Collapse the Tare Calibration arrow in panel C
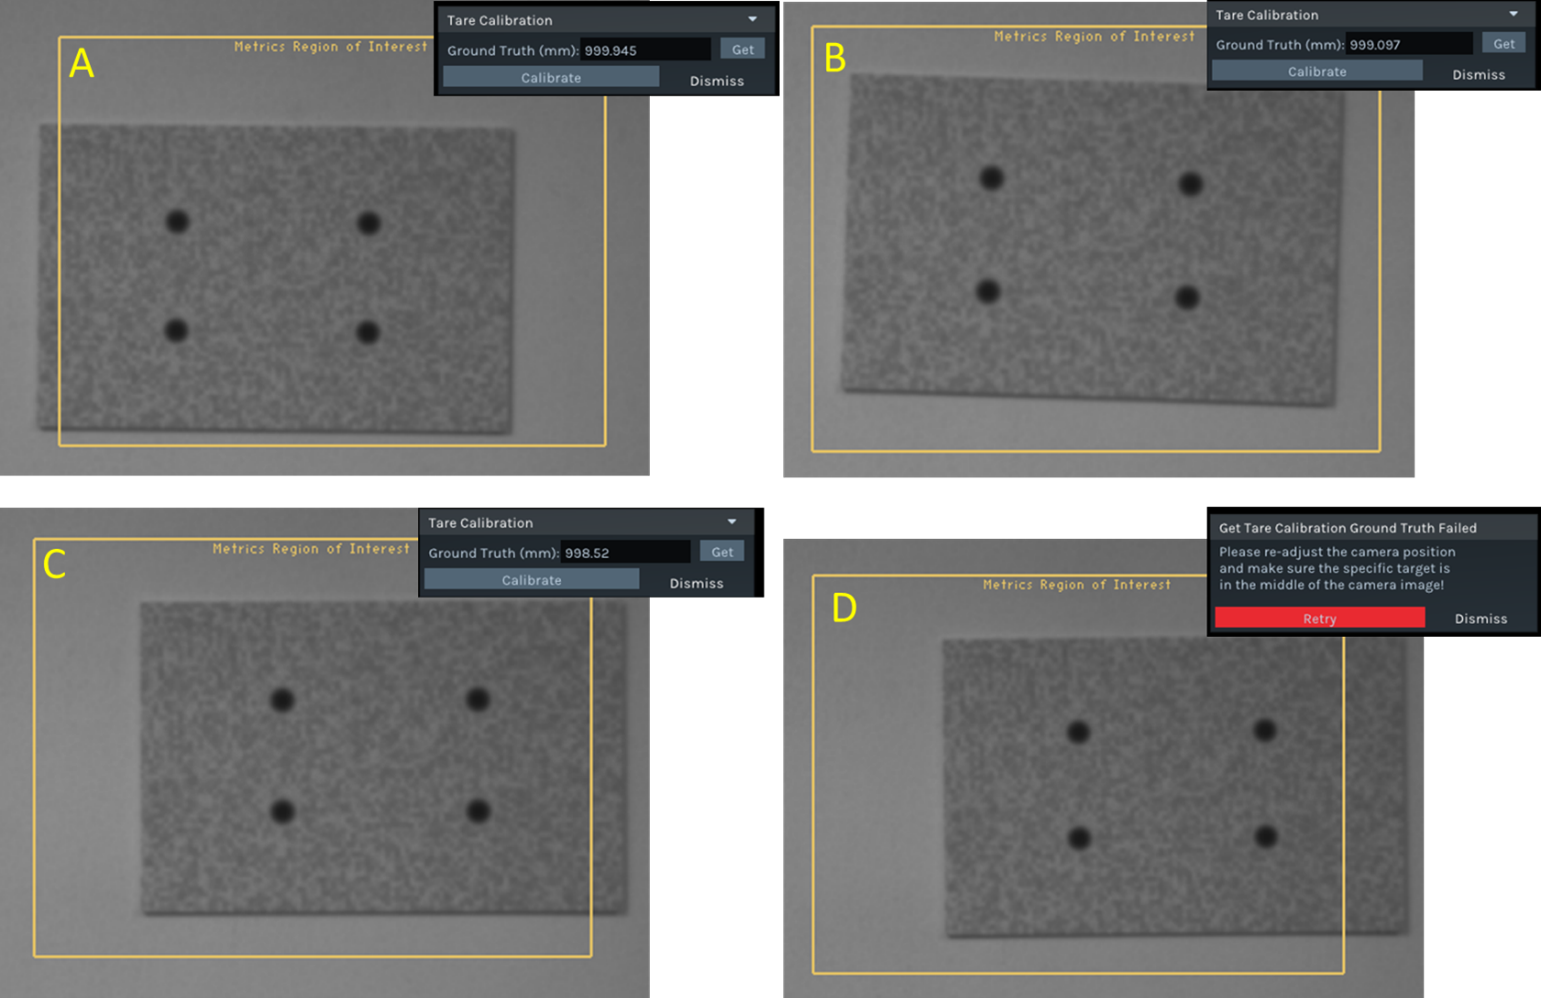 coord(732,522)
